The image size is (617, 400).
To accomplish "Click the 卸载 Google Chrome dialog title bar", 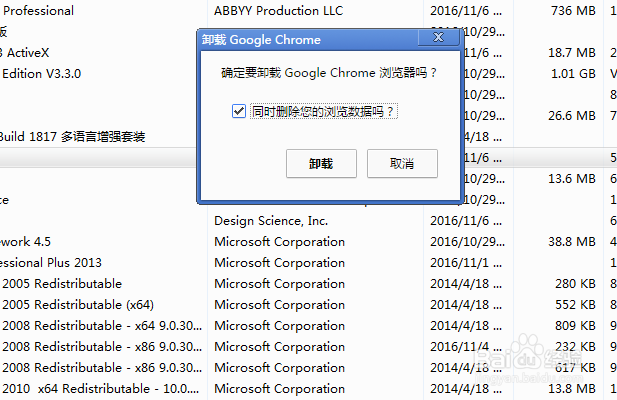I will [x=300, y=40].
